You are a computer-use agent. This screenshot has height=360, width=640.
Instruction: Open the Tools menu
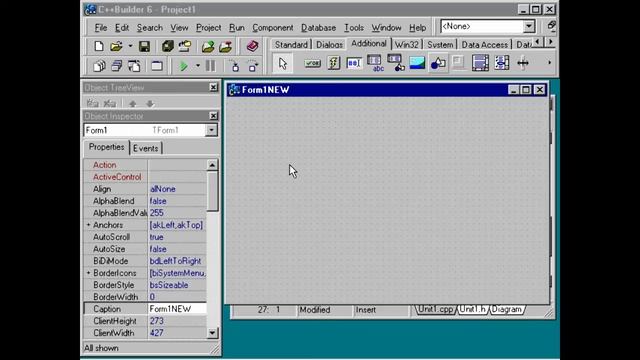pos(354,28)
